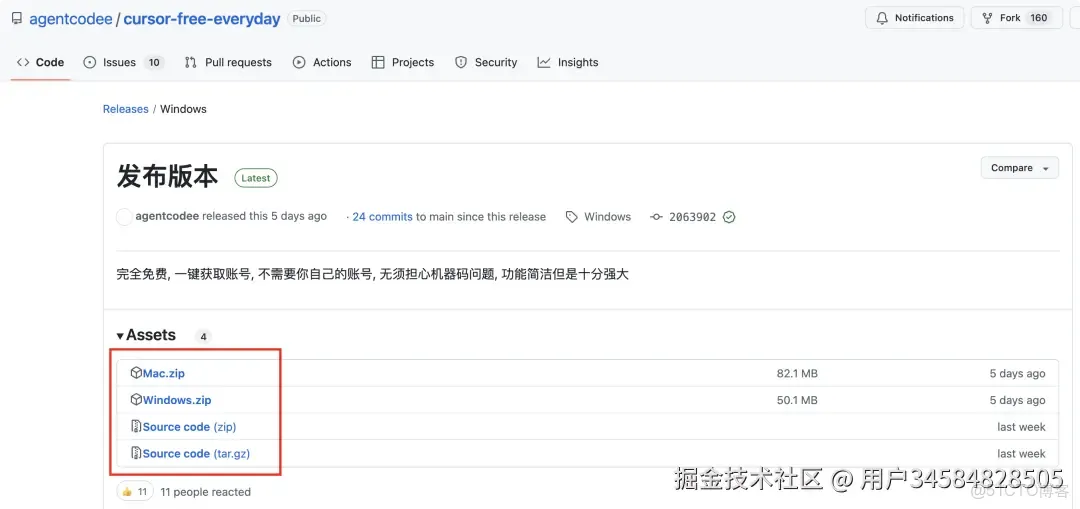Download Mac.zip
The height and width of the screenshot is (509, 1080).
coord(164,373)
